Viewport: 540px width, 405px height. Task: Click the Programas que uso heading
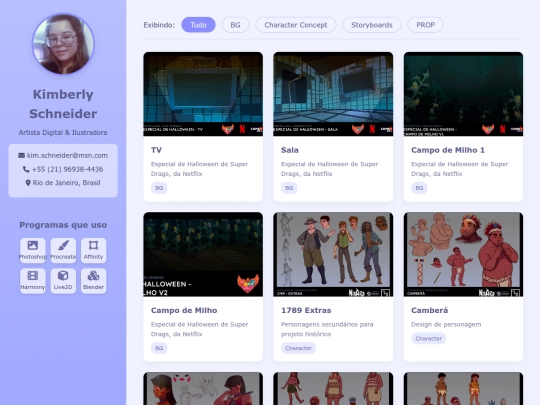coord(63,225)
